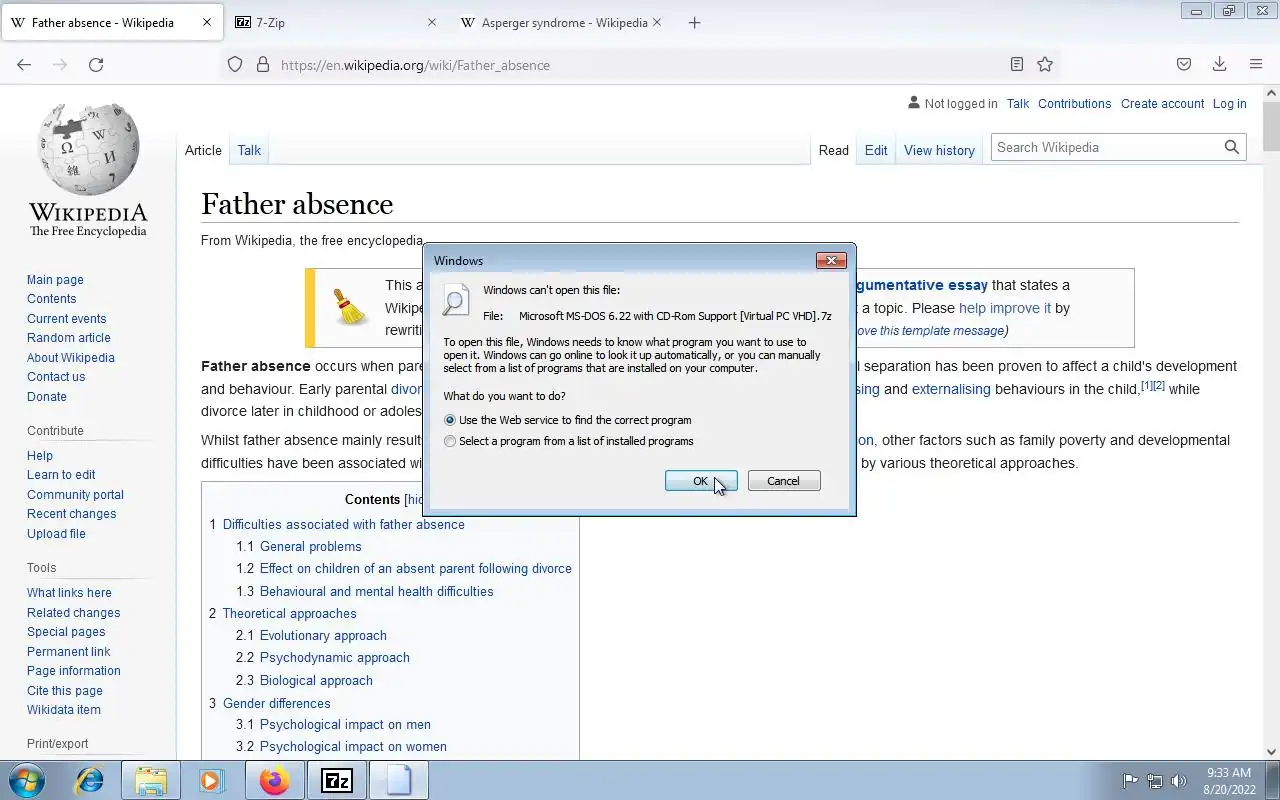This screenshot has width=1280, height=800.
Task: Open Wikidata item sidebar link
Action: tap(64, 710)
